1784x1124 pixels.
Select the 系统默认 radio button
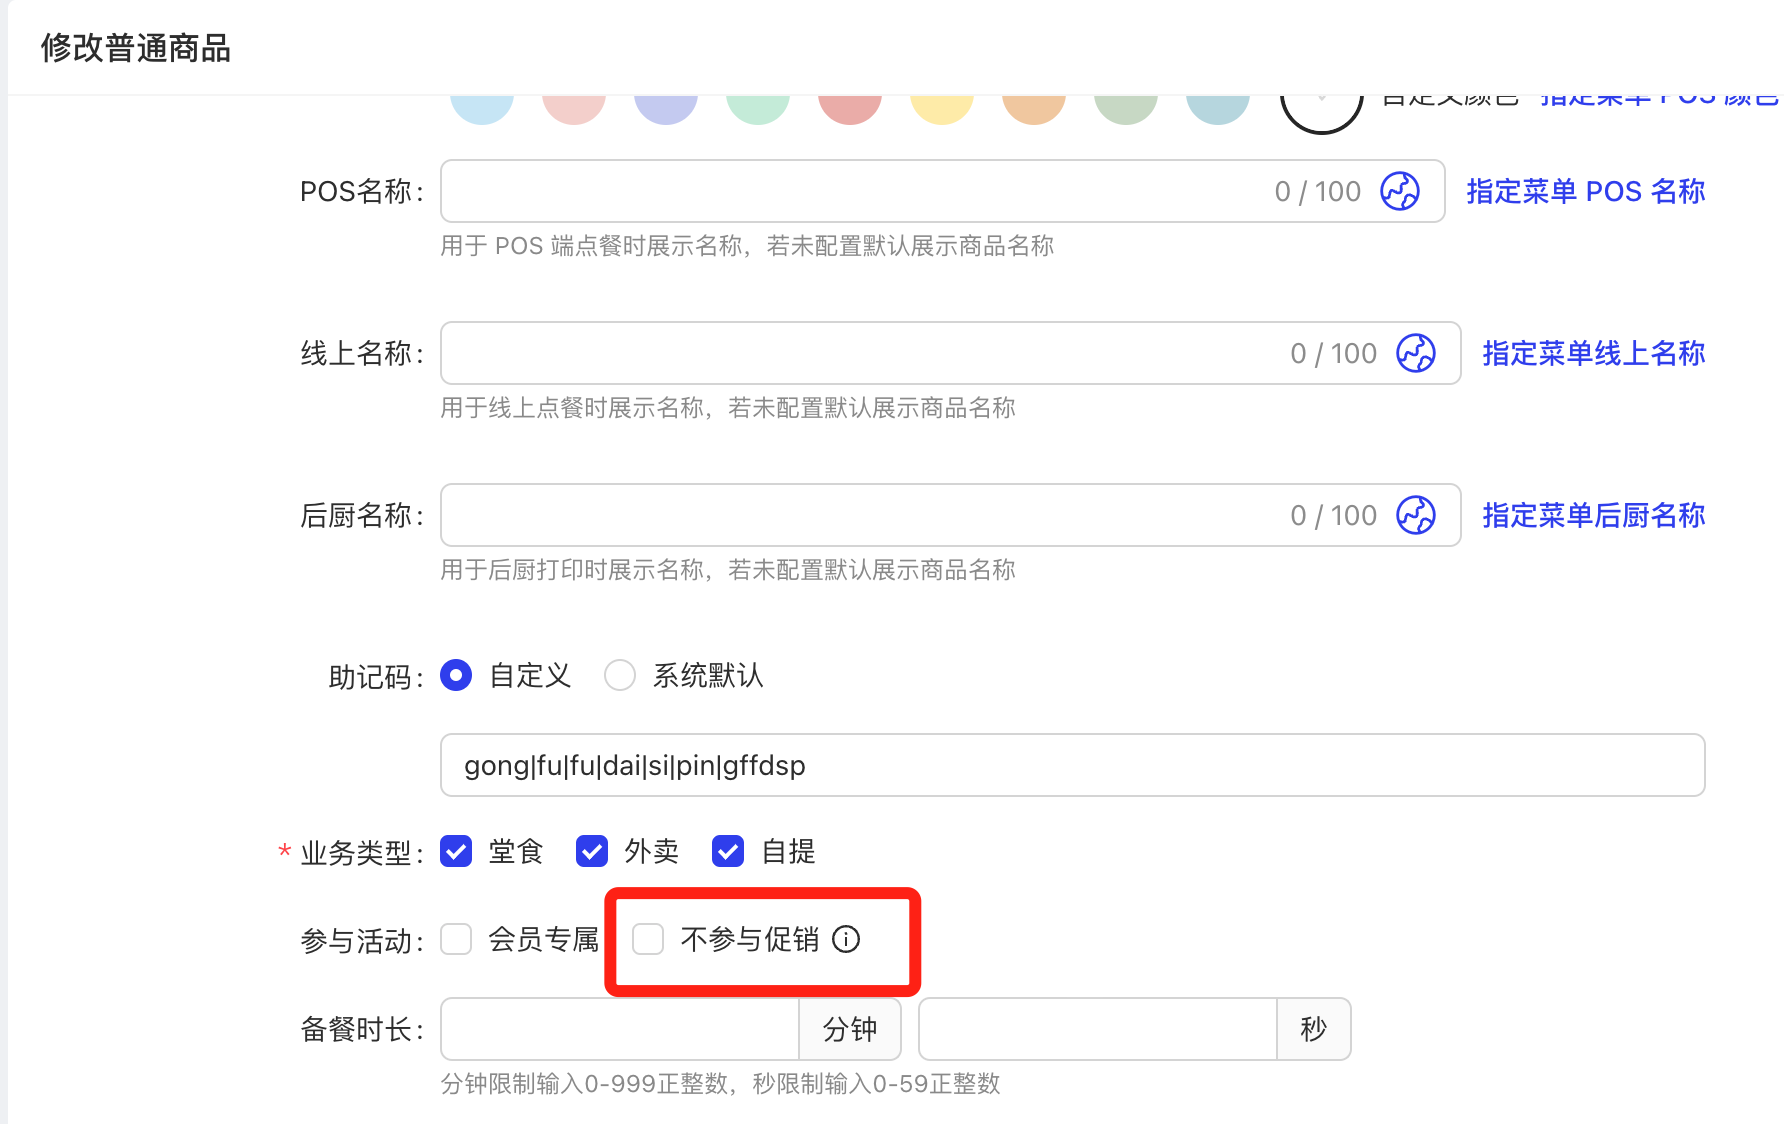click(x=620, y=675)
